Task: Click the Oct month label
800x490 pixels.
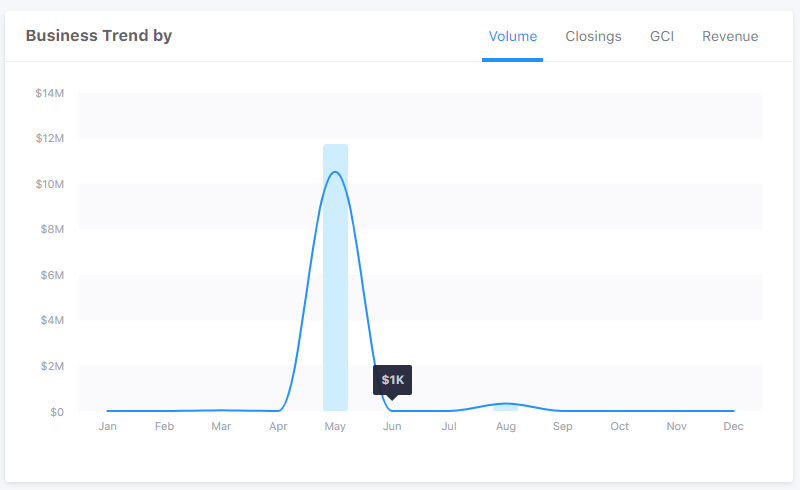Action: point(620,426)
